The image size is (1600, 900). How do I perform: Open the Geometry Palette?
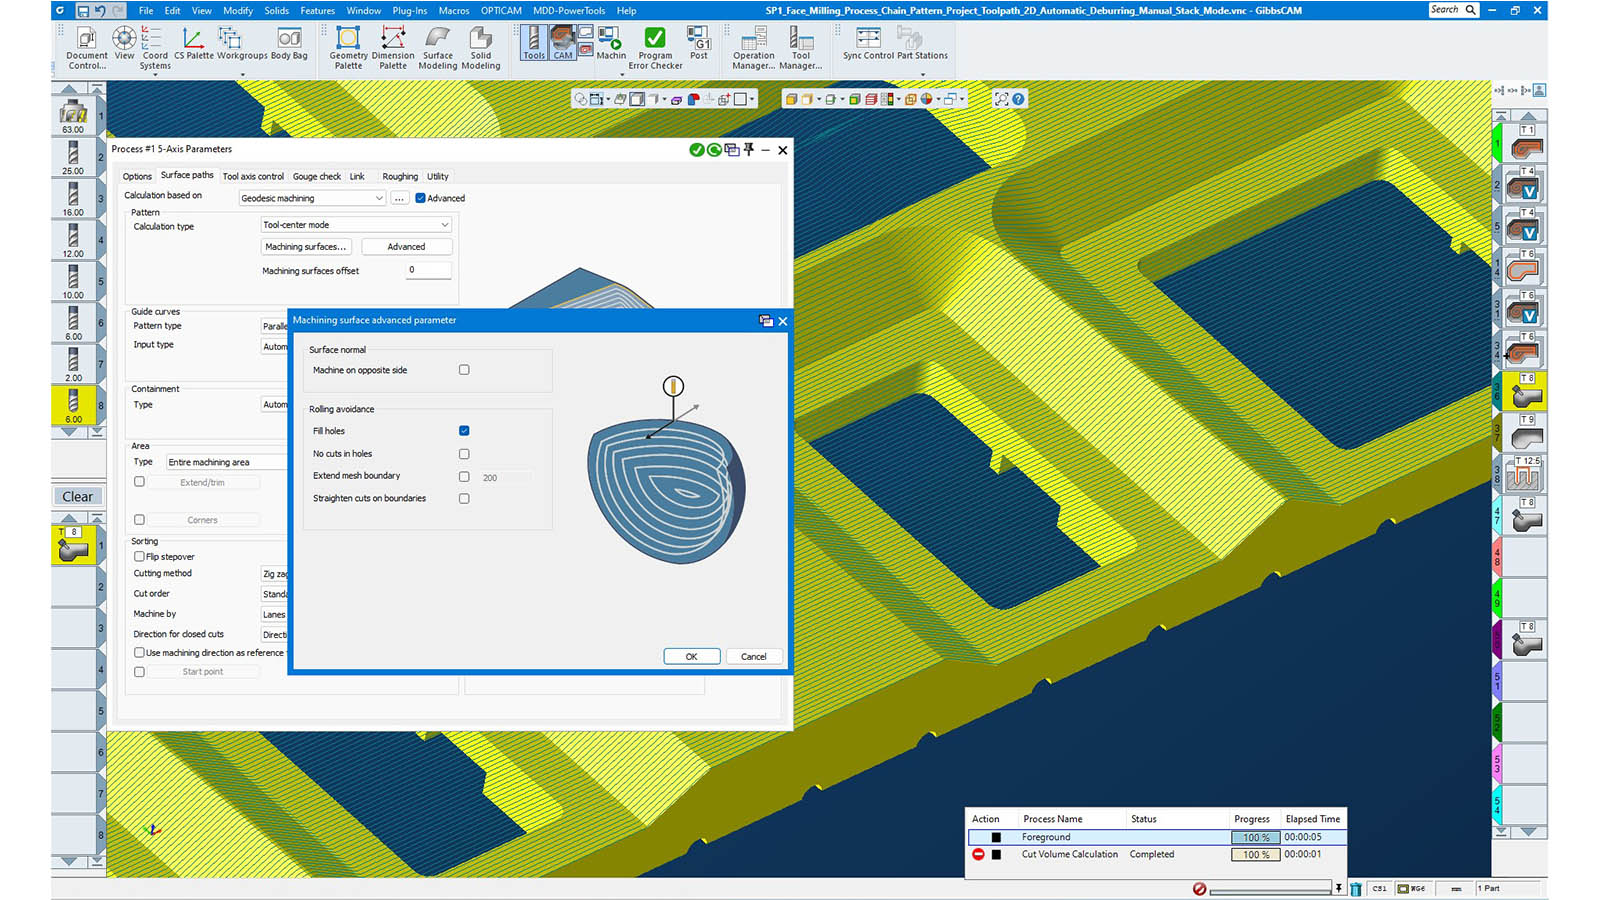click(348, 47)
